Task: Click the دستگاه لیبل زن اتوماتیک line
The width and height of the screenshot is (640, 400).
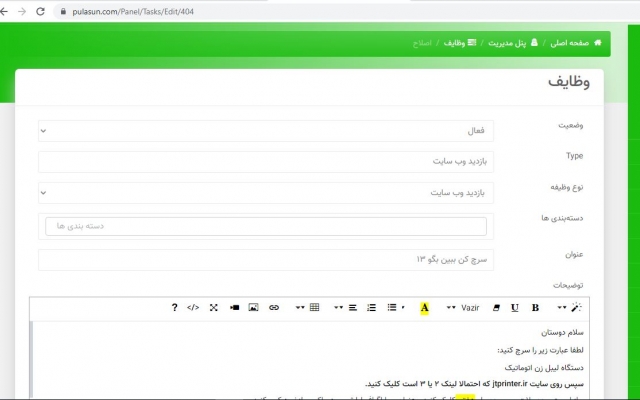Action: click(x=544, y=368)
